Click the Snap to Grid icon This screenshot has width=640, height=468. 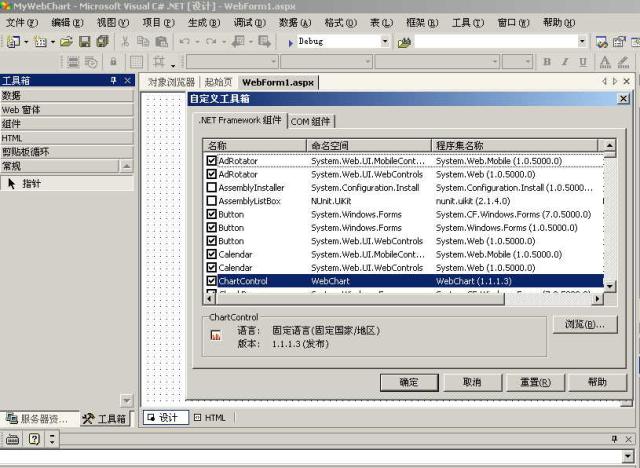(159, 62)
